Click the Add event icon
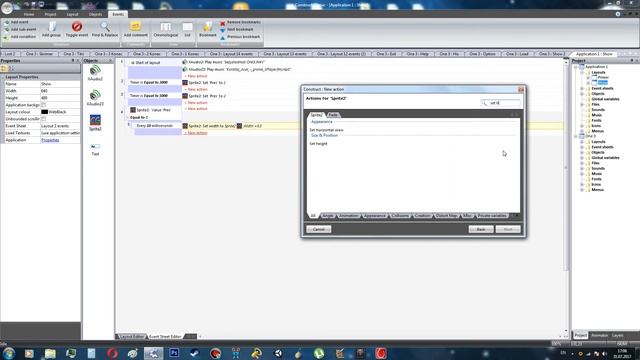 point(7,22)
